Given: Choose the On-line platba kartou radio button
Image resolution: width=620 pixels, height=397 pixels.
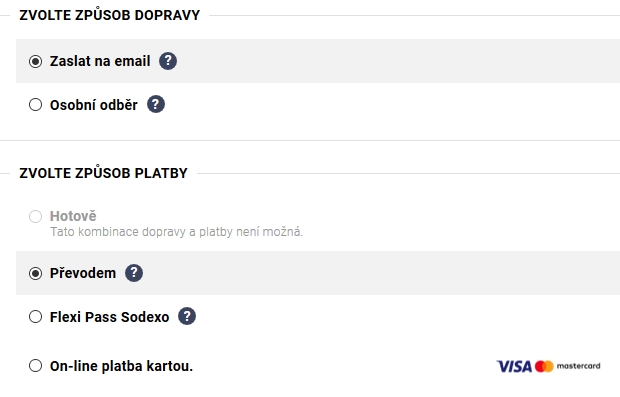Looking at the screenshot, I should coord(36,366).
